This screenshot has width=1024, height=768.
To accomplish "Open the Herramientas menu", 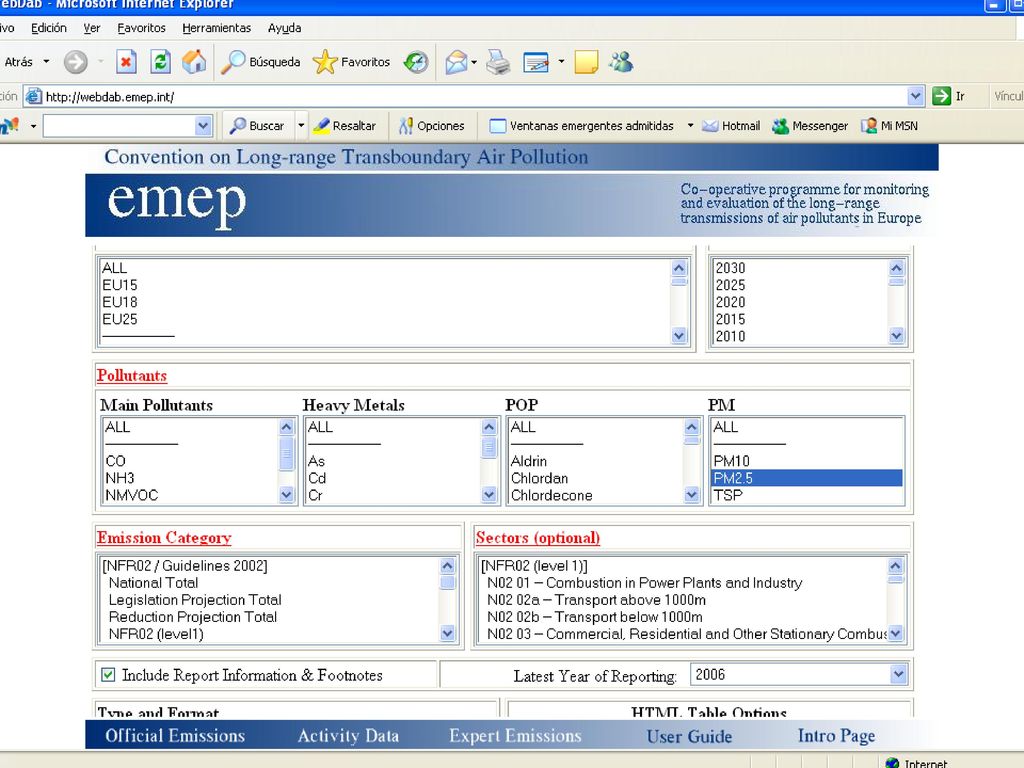I will pos(217,28).
